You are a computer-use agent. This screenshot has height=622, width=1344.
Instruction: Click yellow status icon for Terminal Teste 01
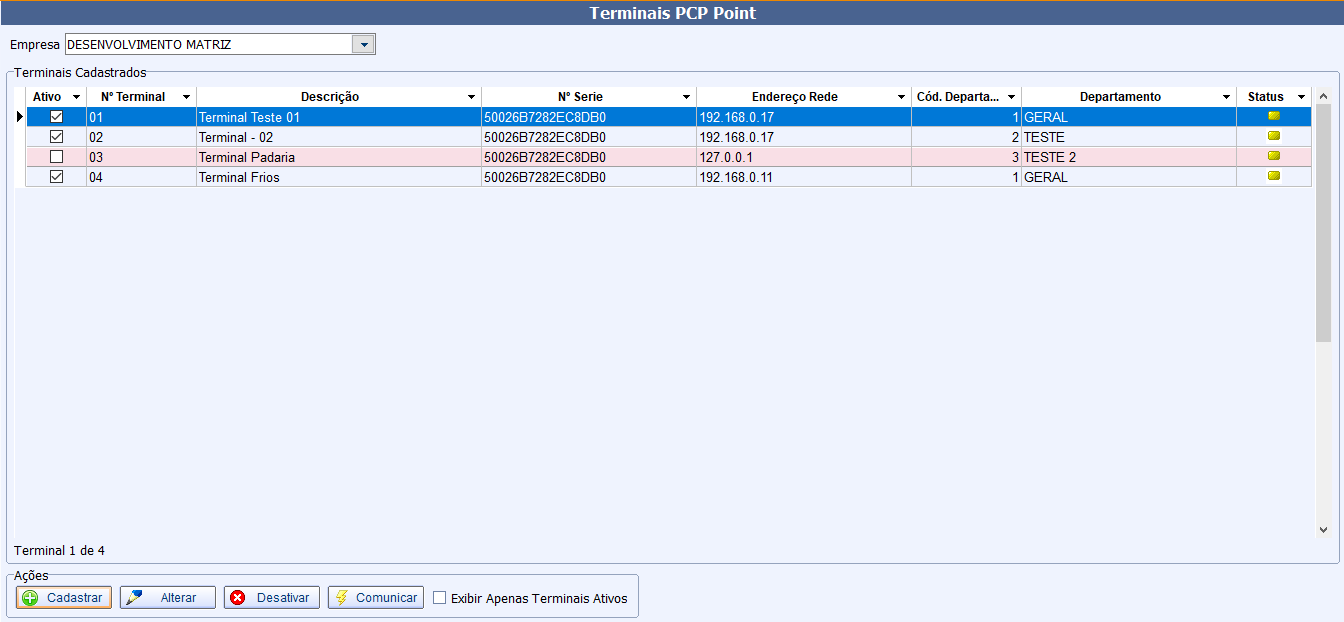[1273, 116]
